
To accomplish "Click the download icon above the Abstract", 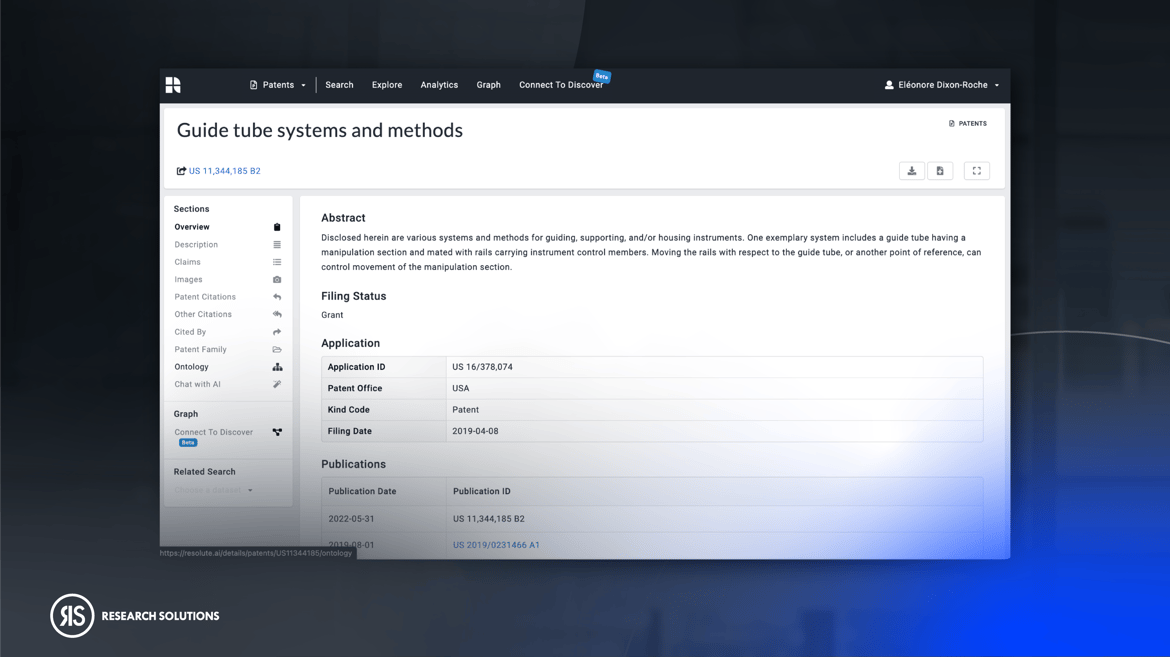I will pos(911,170).
